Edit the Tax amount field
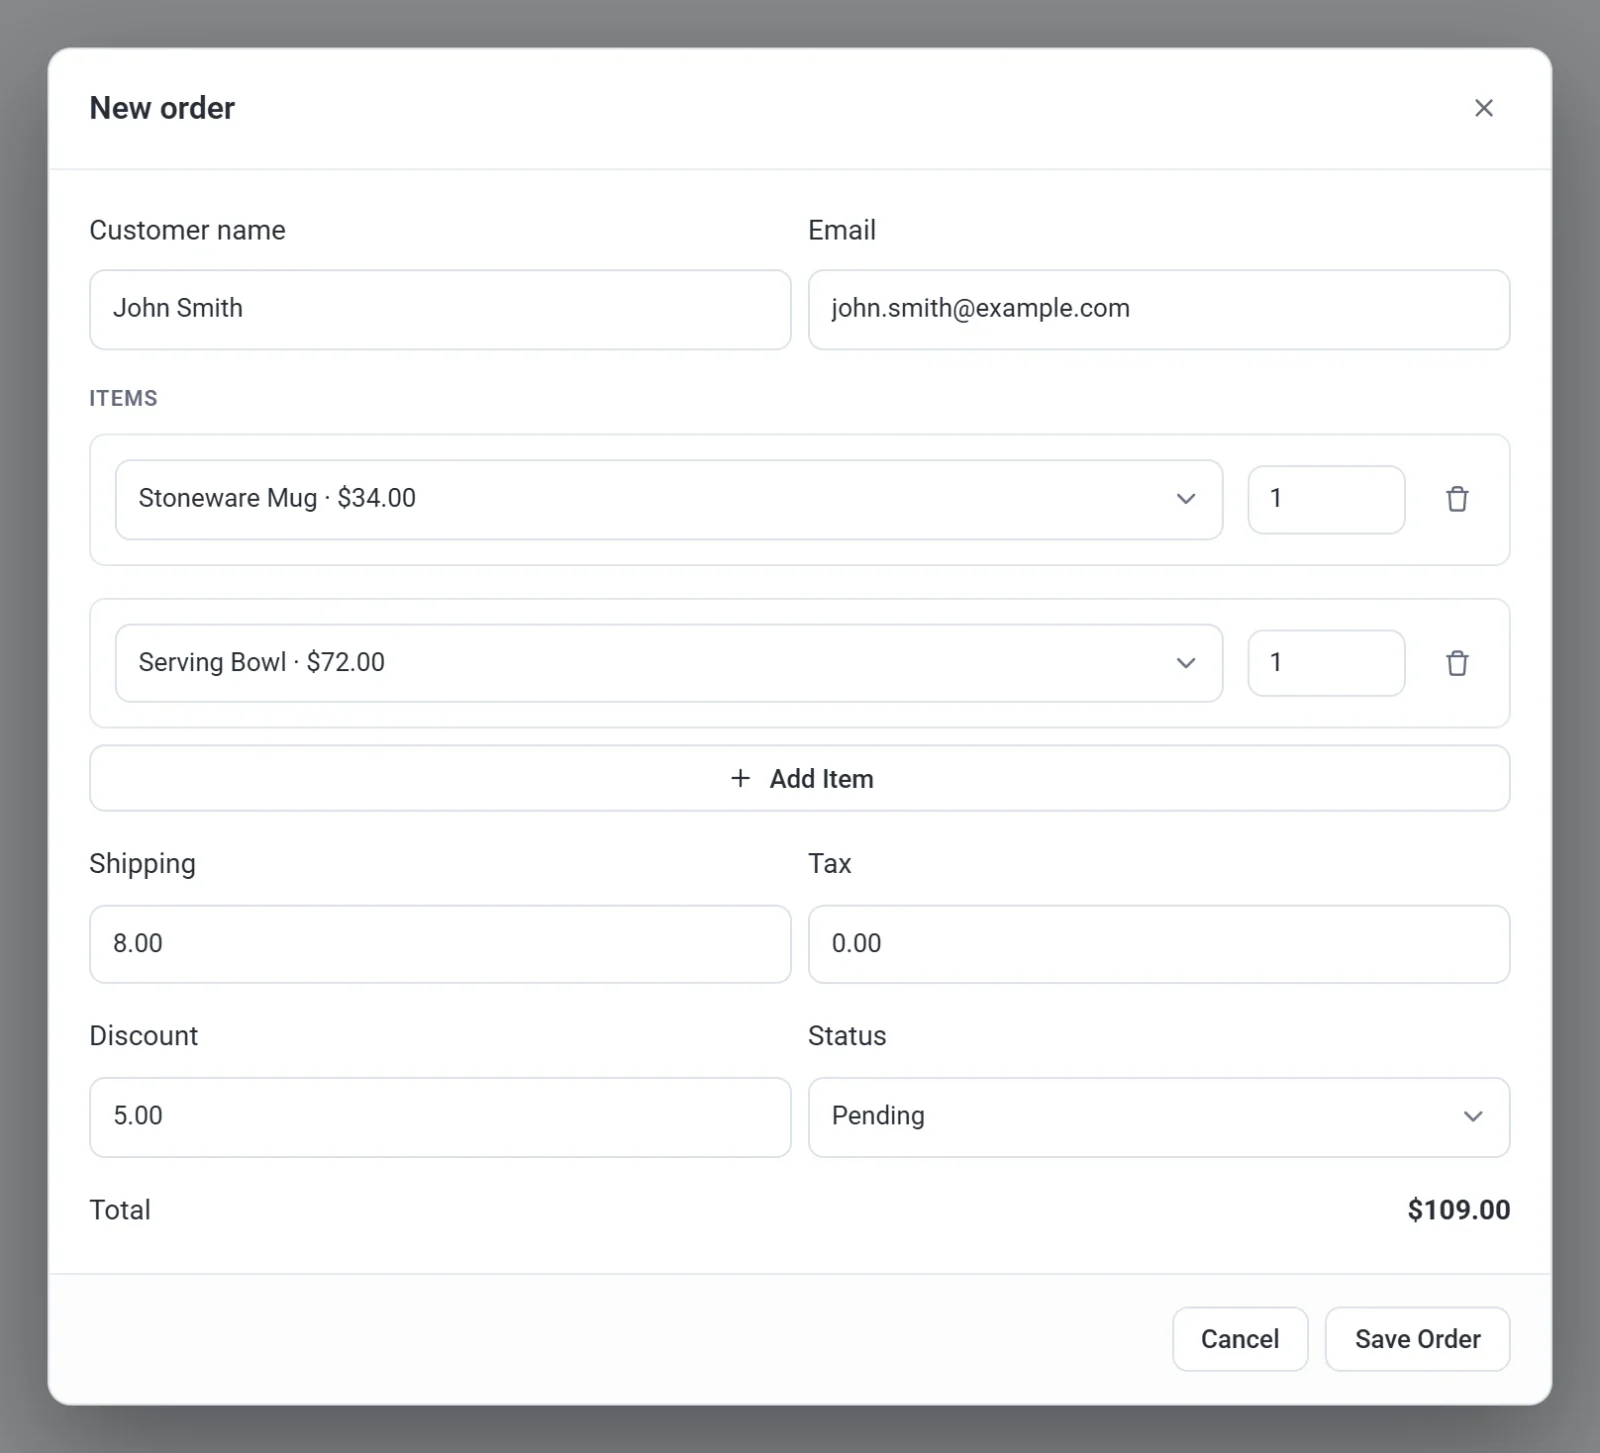The height and width of the screenshot is (1453, 1600). [1159, 944]
